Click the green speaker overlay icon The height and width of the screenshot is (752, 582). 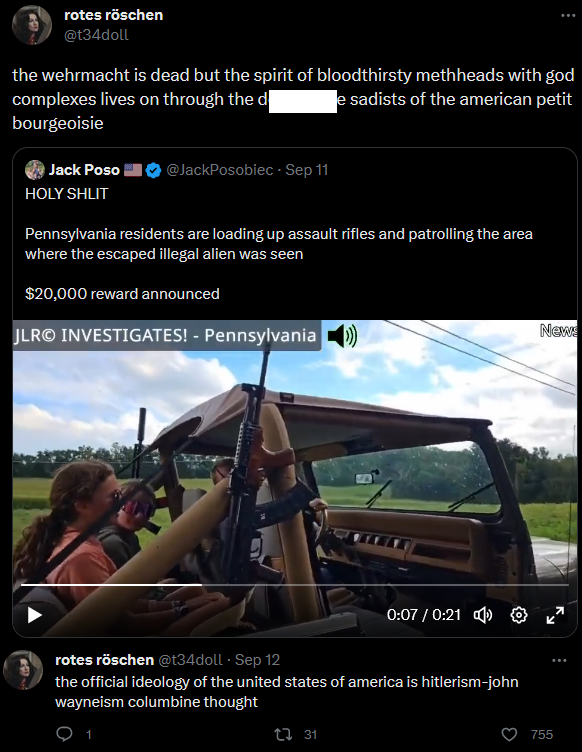(342, 336)
